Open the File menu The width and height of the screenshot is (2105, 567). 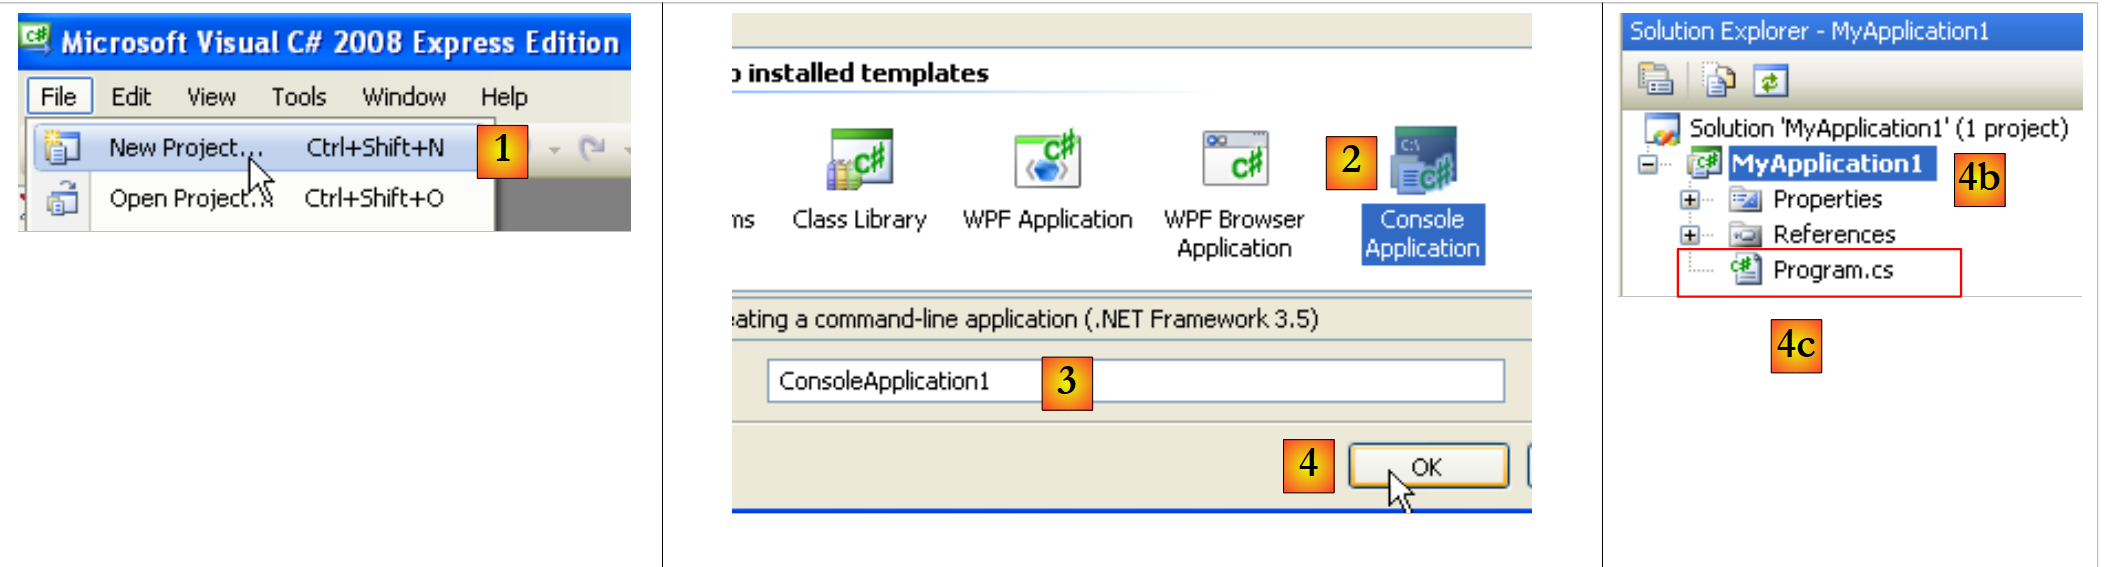pos(59,97)
